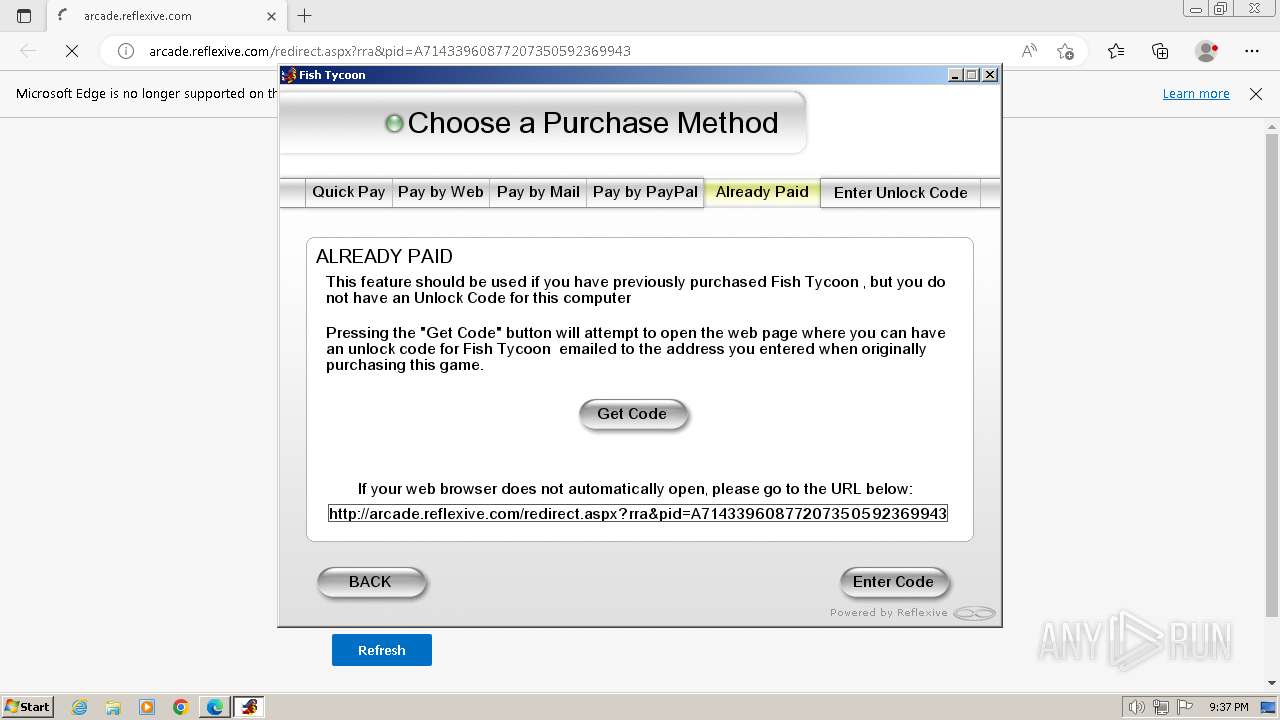
Task: Click the Choose a Purchase Method heading
Action: coord(592,122)
